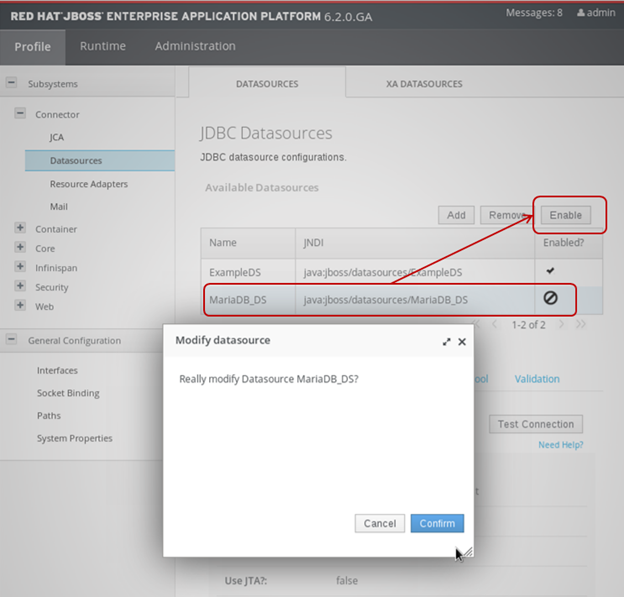Select the MariaDB_DS row in table
This screenshot has height=597, width=624.
(x=237, y=299)
